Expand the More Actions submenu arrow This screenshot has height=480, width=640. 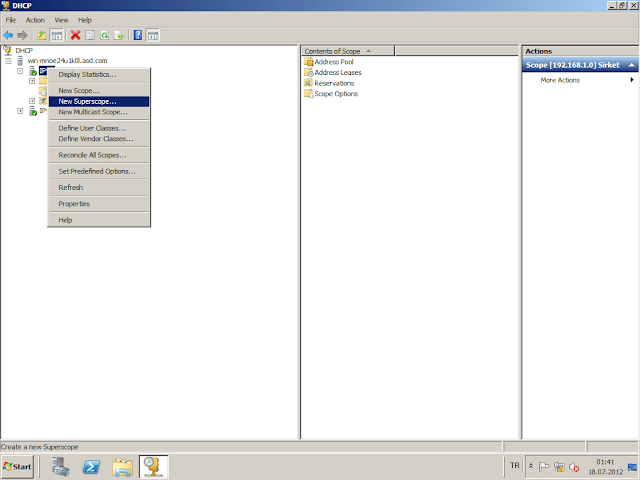(631, 80)
